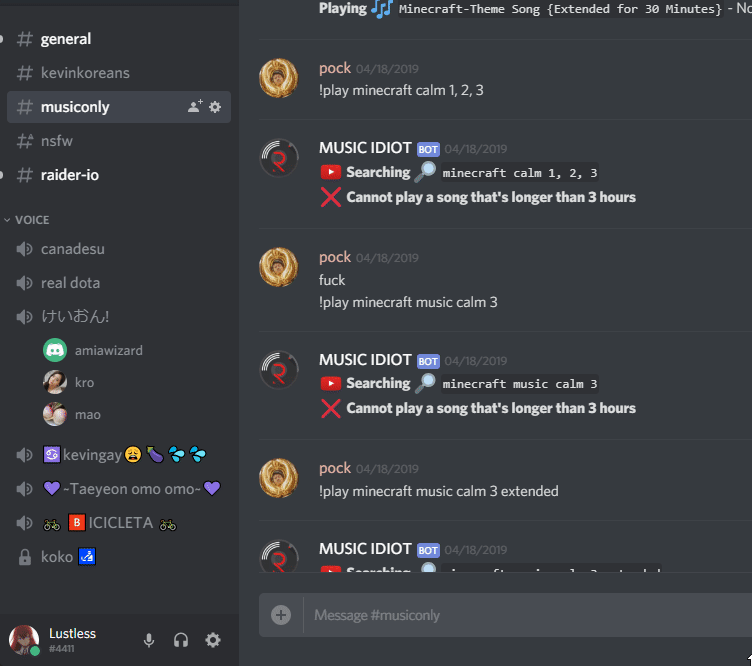Click the Lustless user avatar
Image resolution: width=752 pixels, height=666 pixels.
[x=24, y=640]
